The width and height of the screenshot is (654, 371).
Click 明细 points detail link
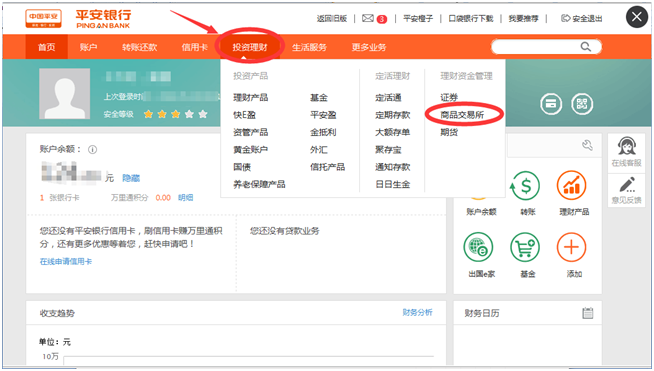pos(186,198)
